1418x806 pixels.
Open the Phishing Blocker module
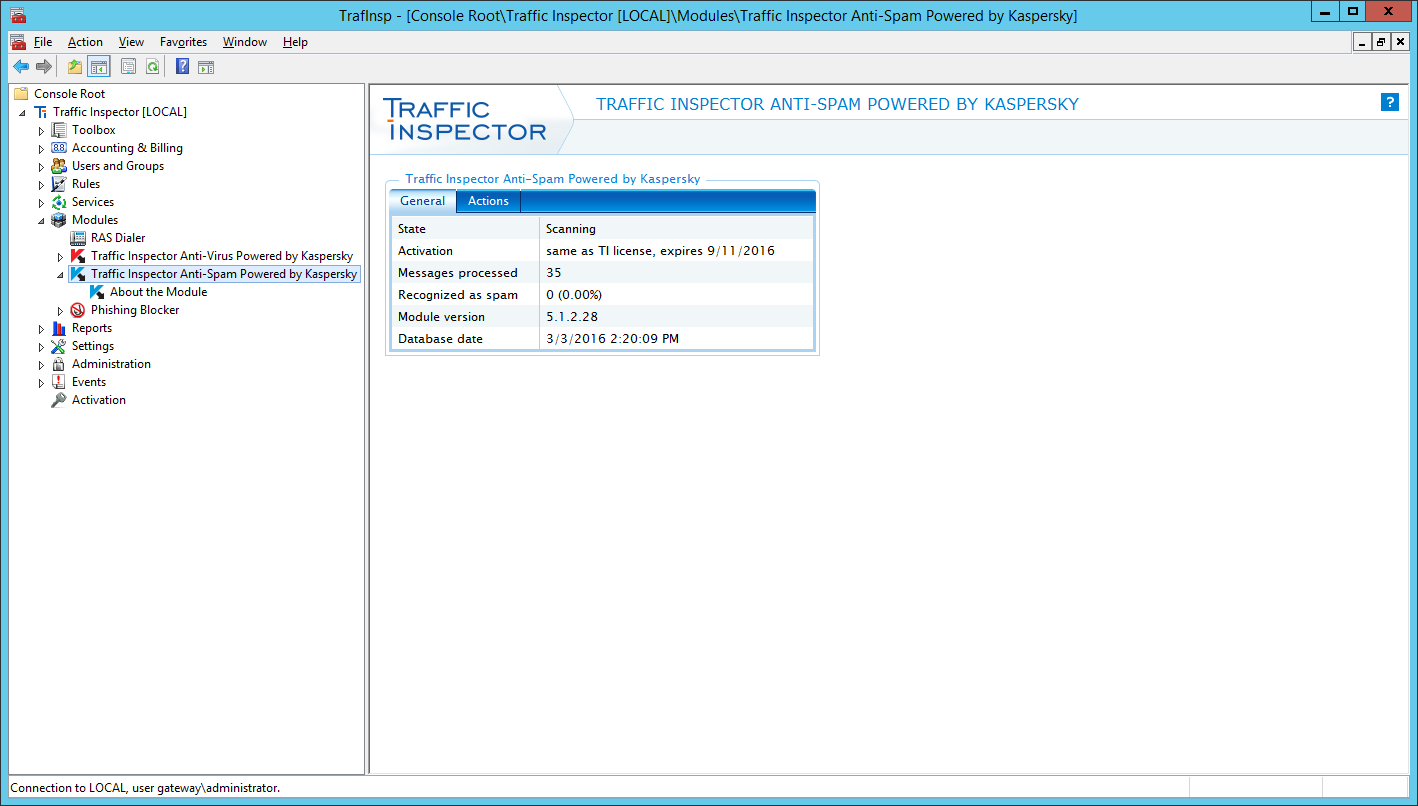134,310
